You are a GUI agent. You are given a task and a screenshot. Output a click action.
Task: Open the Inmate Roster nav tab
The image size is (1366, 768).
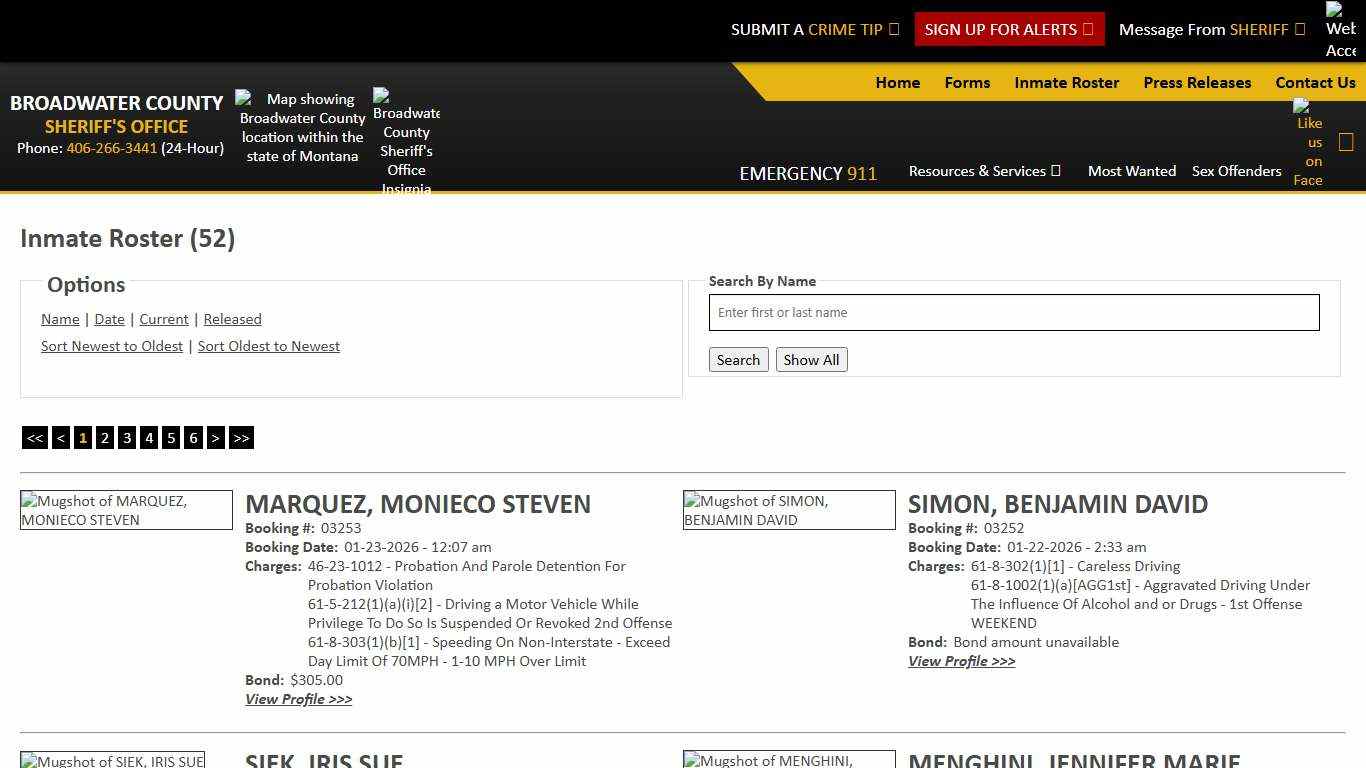click(1066, 83)
